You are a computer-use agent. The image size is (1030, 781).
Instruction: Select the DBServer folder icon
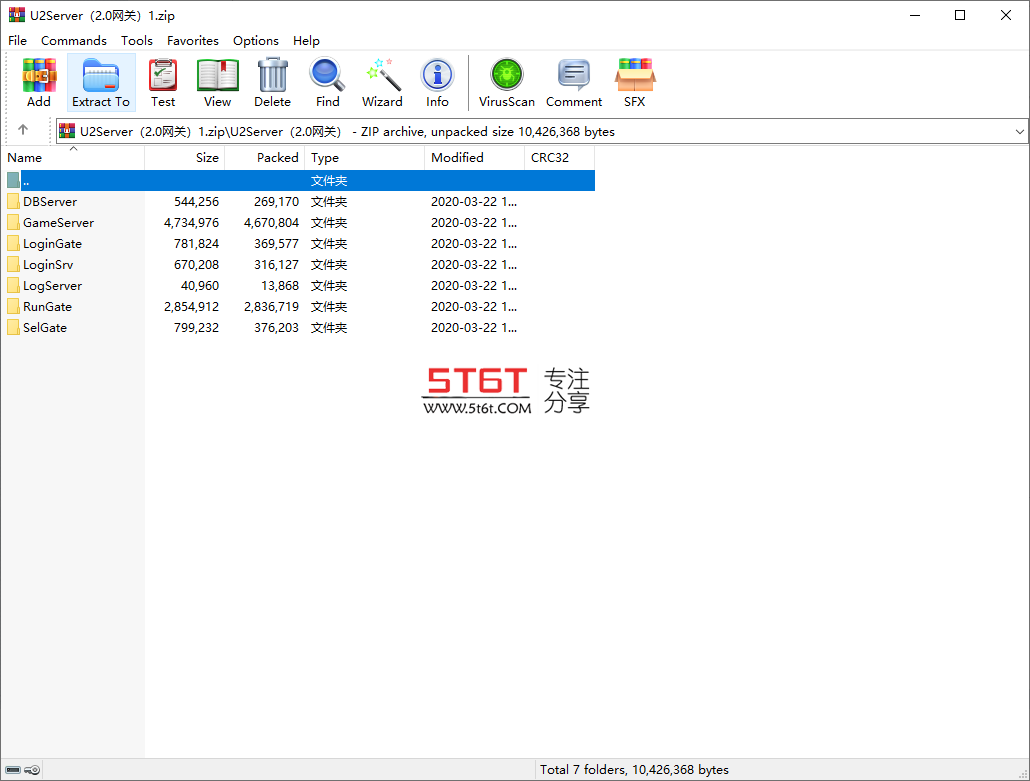point(13,202)
